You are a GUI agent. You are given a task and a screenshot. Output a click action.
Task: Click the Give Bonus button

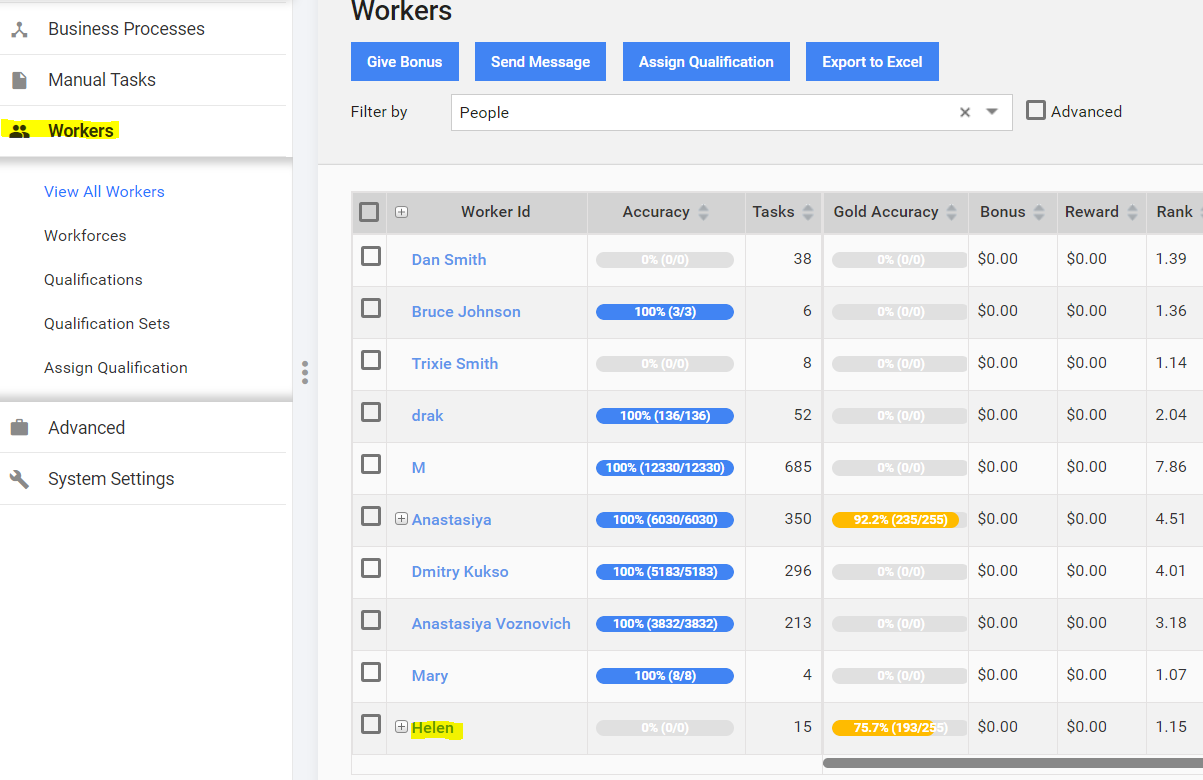[x=405, y=62]
